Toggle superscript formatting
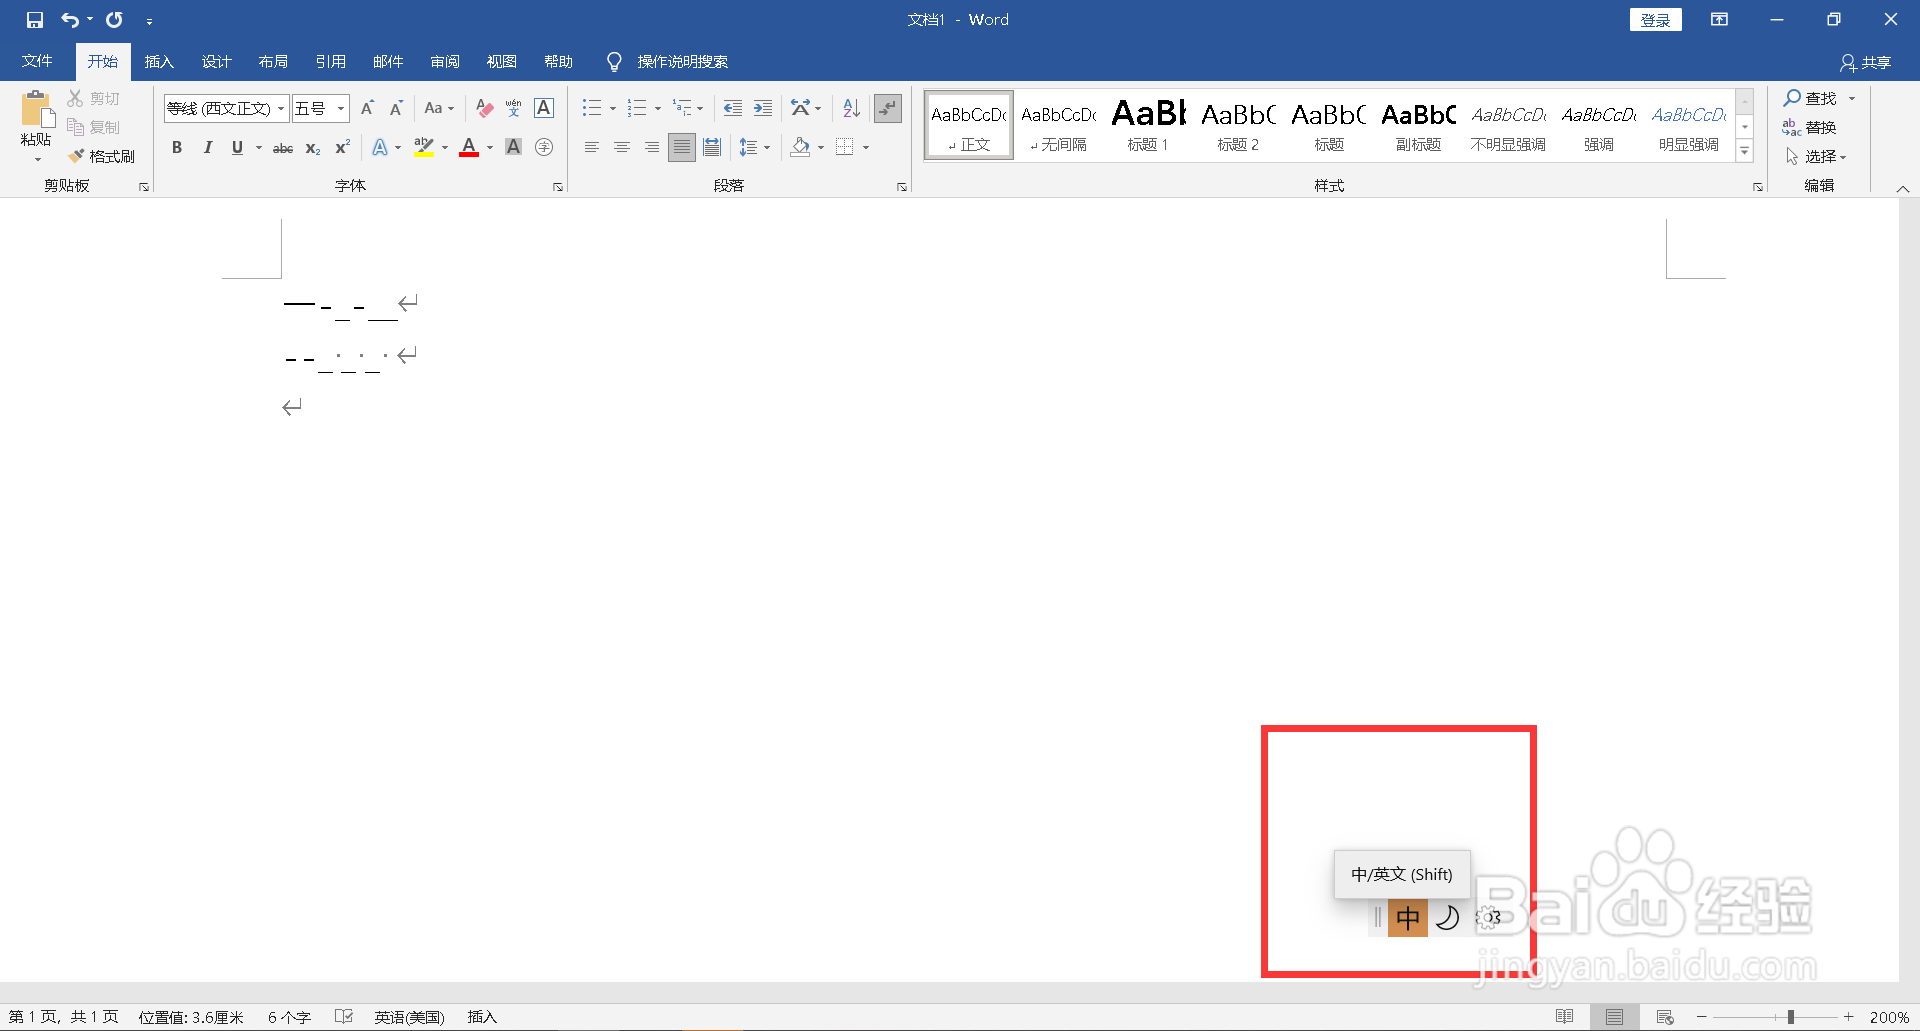The image size is (1920, 1031). (342, 148)
